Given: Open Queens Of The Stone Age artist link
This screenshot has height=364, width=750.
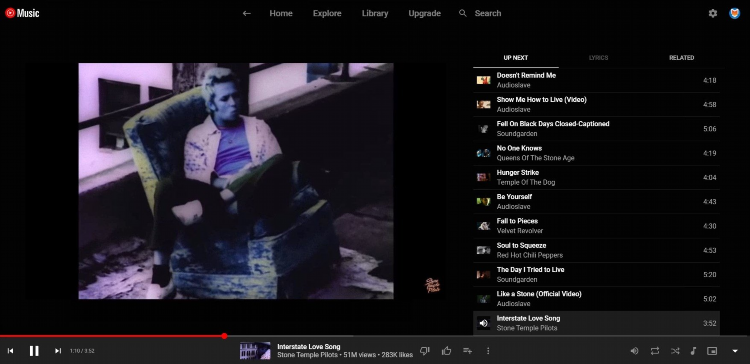Looking at the screenshot, I should [x=535, y=158].
